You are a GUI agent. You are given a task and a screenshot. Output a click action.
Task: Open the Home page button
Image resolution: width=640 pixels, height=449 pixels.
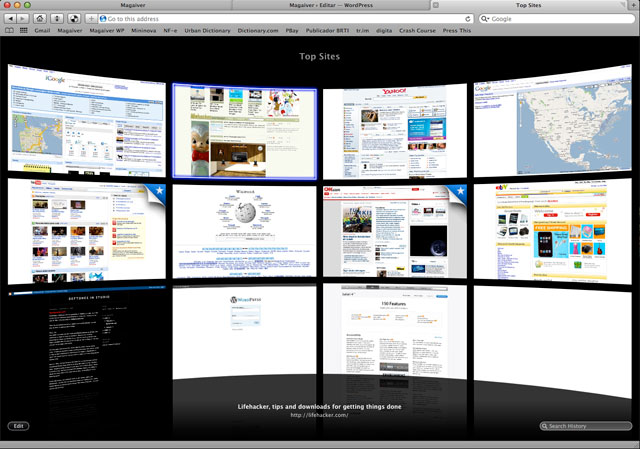click(40, 19)
